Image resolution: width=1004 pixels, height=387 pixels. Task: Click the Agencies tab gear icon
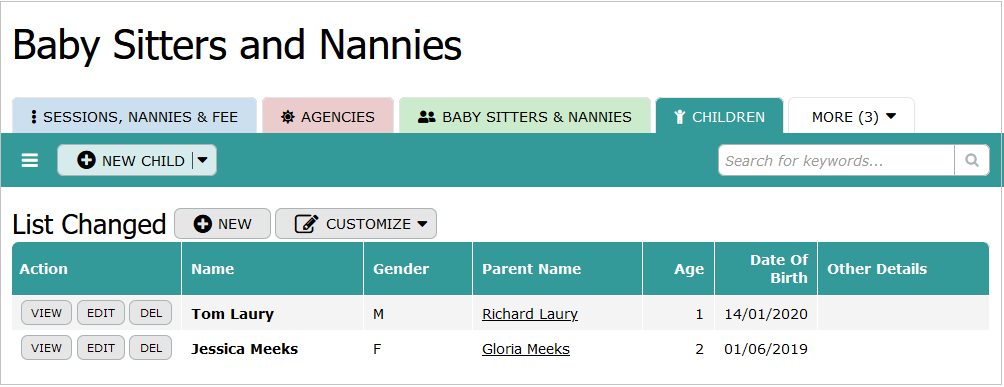tap(287, 117)
